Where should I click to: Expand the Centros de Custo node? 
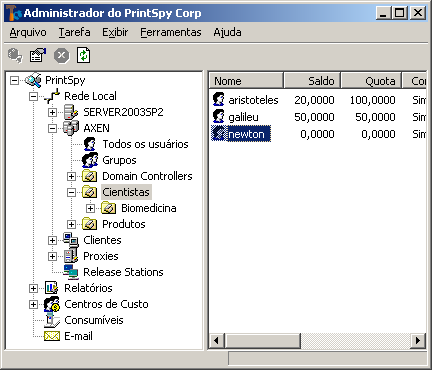tap(33, 304)
